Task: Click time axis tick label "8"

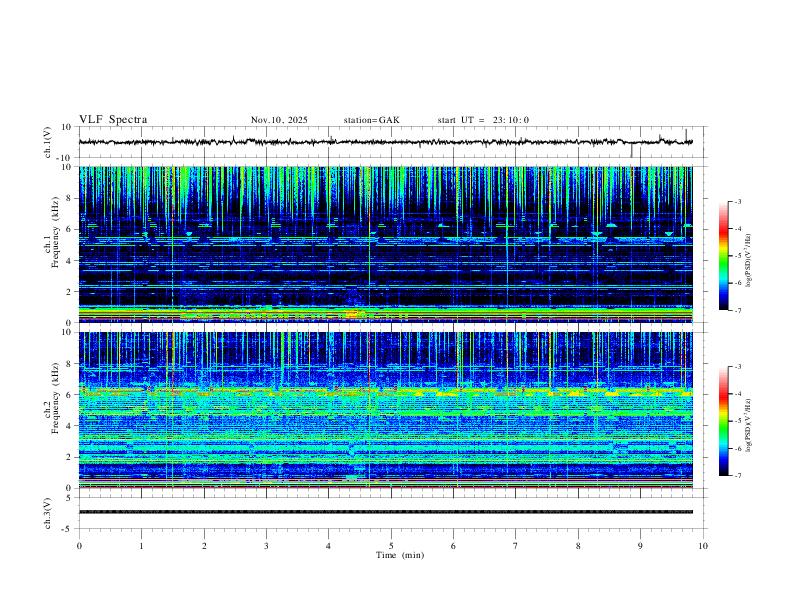Action: pyautogui.click(x=578, y=546)
